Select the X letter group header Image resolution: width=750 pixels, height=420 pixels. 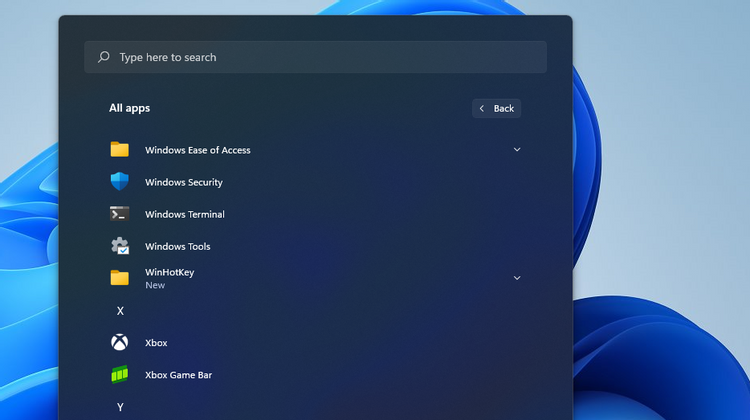(120, 311)
